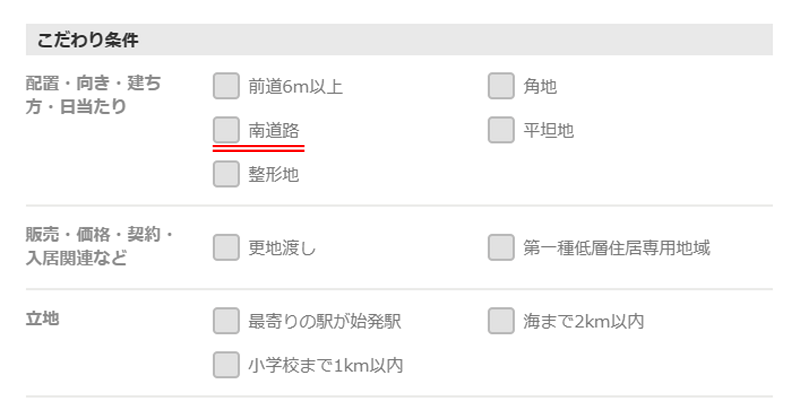This screenshot has width=800, height=410.
Task: Click the こだわり条件 section header
Action: (88, 40)
